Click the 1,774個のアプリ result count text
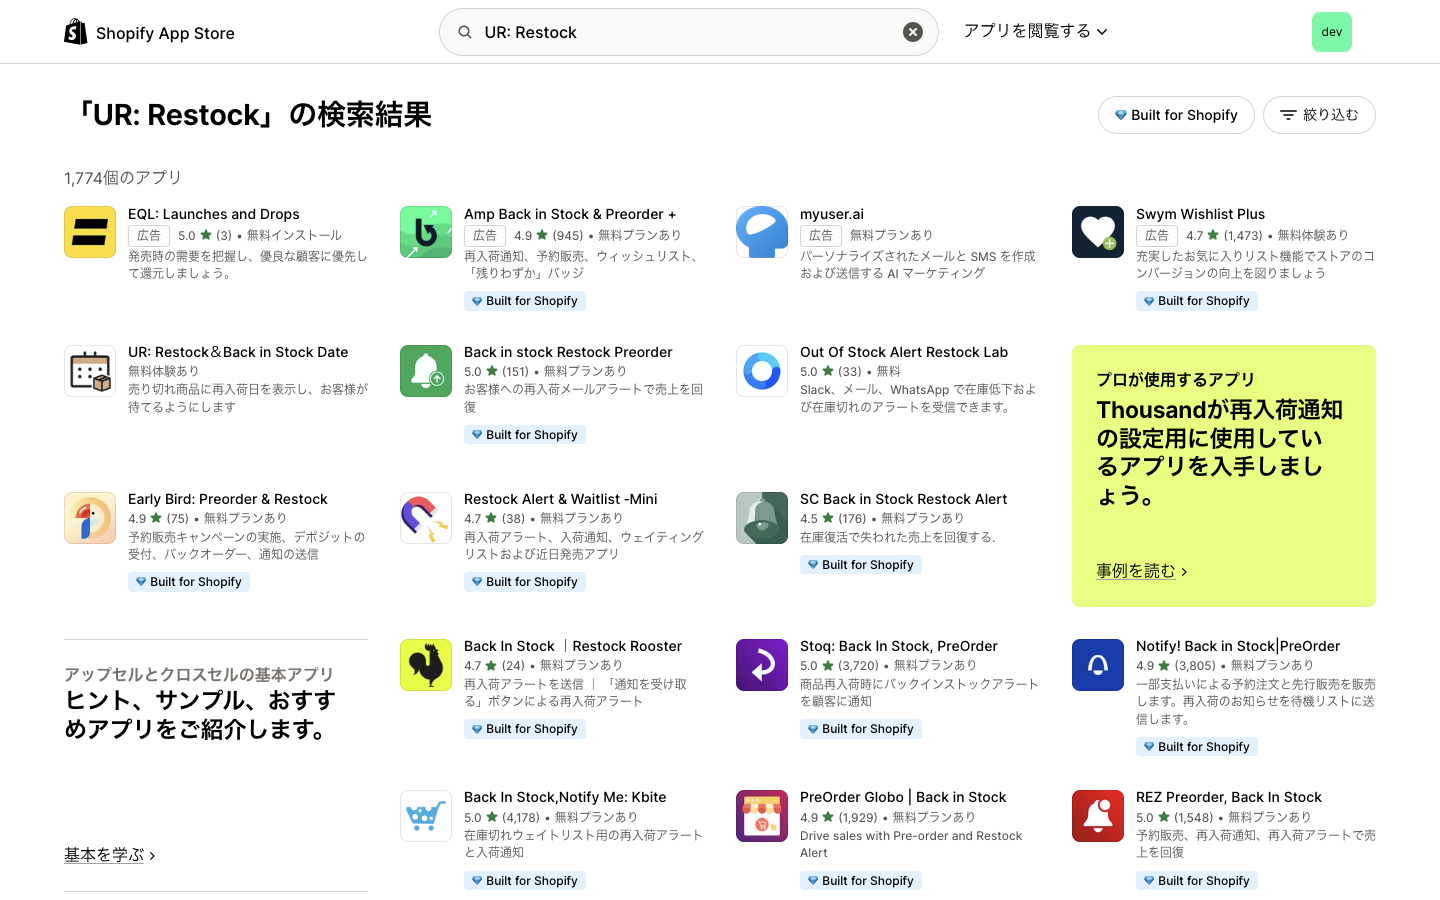Image resolution: width=1440 pixels, height=900 pixels. click(123, 178)
